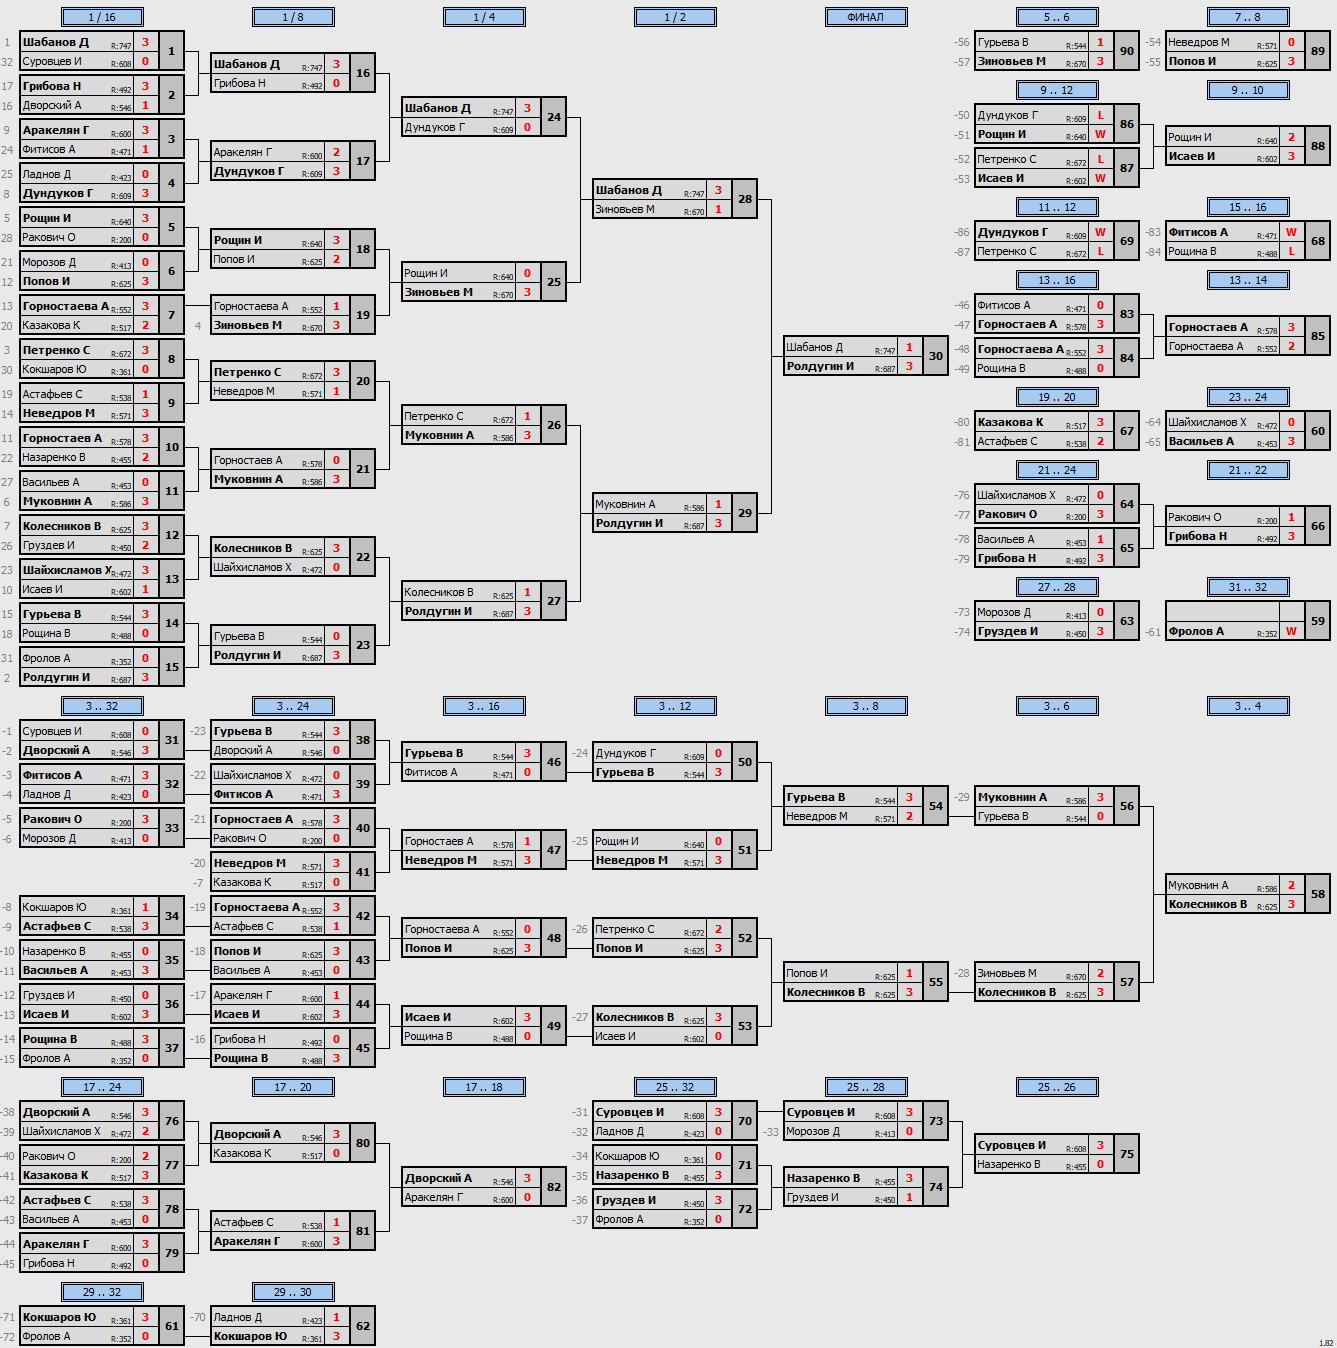Click 'Муковнин А' in semifinal match 29
The width and height of the screenshot is (1337, 1348).
coord(626,504)
